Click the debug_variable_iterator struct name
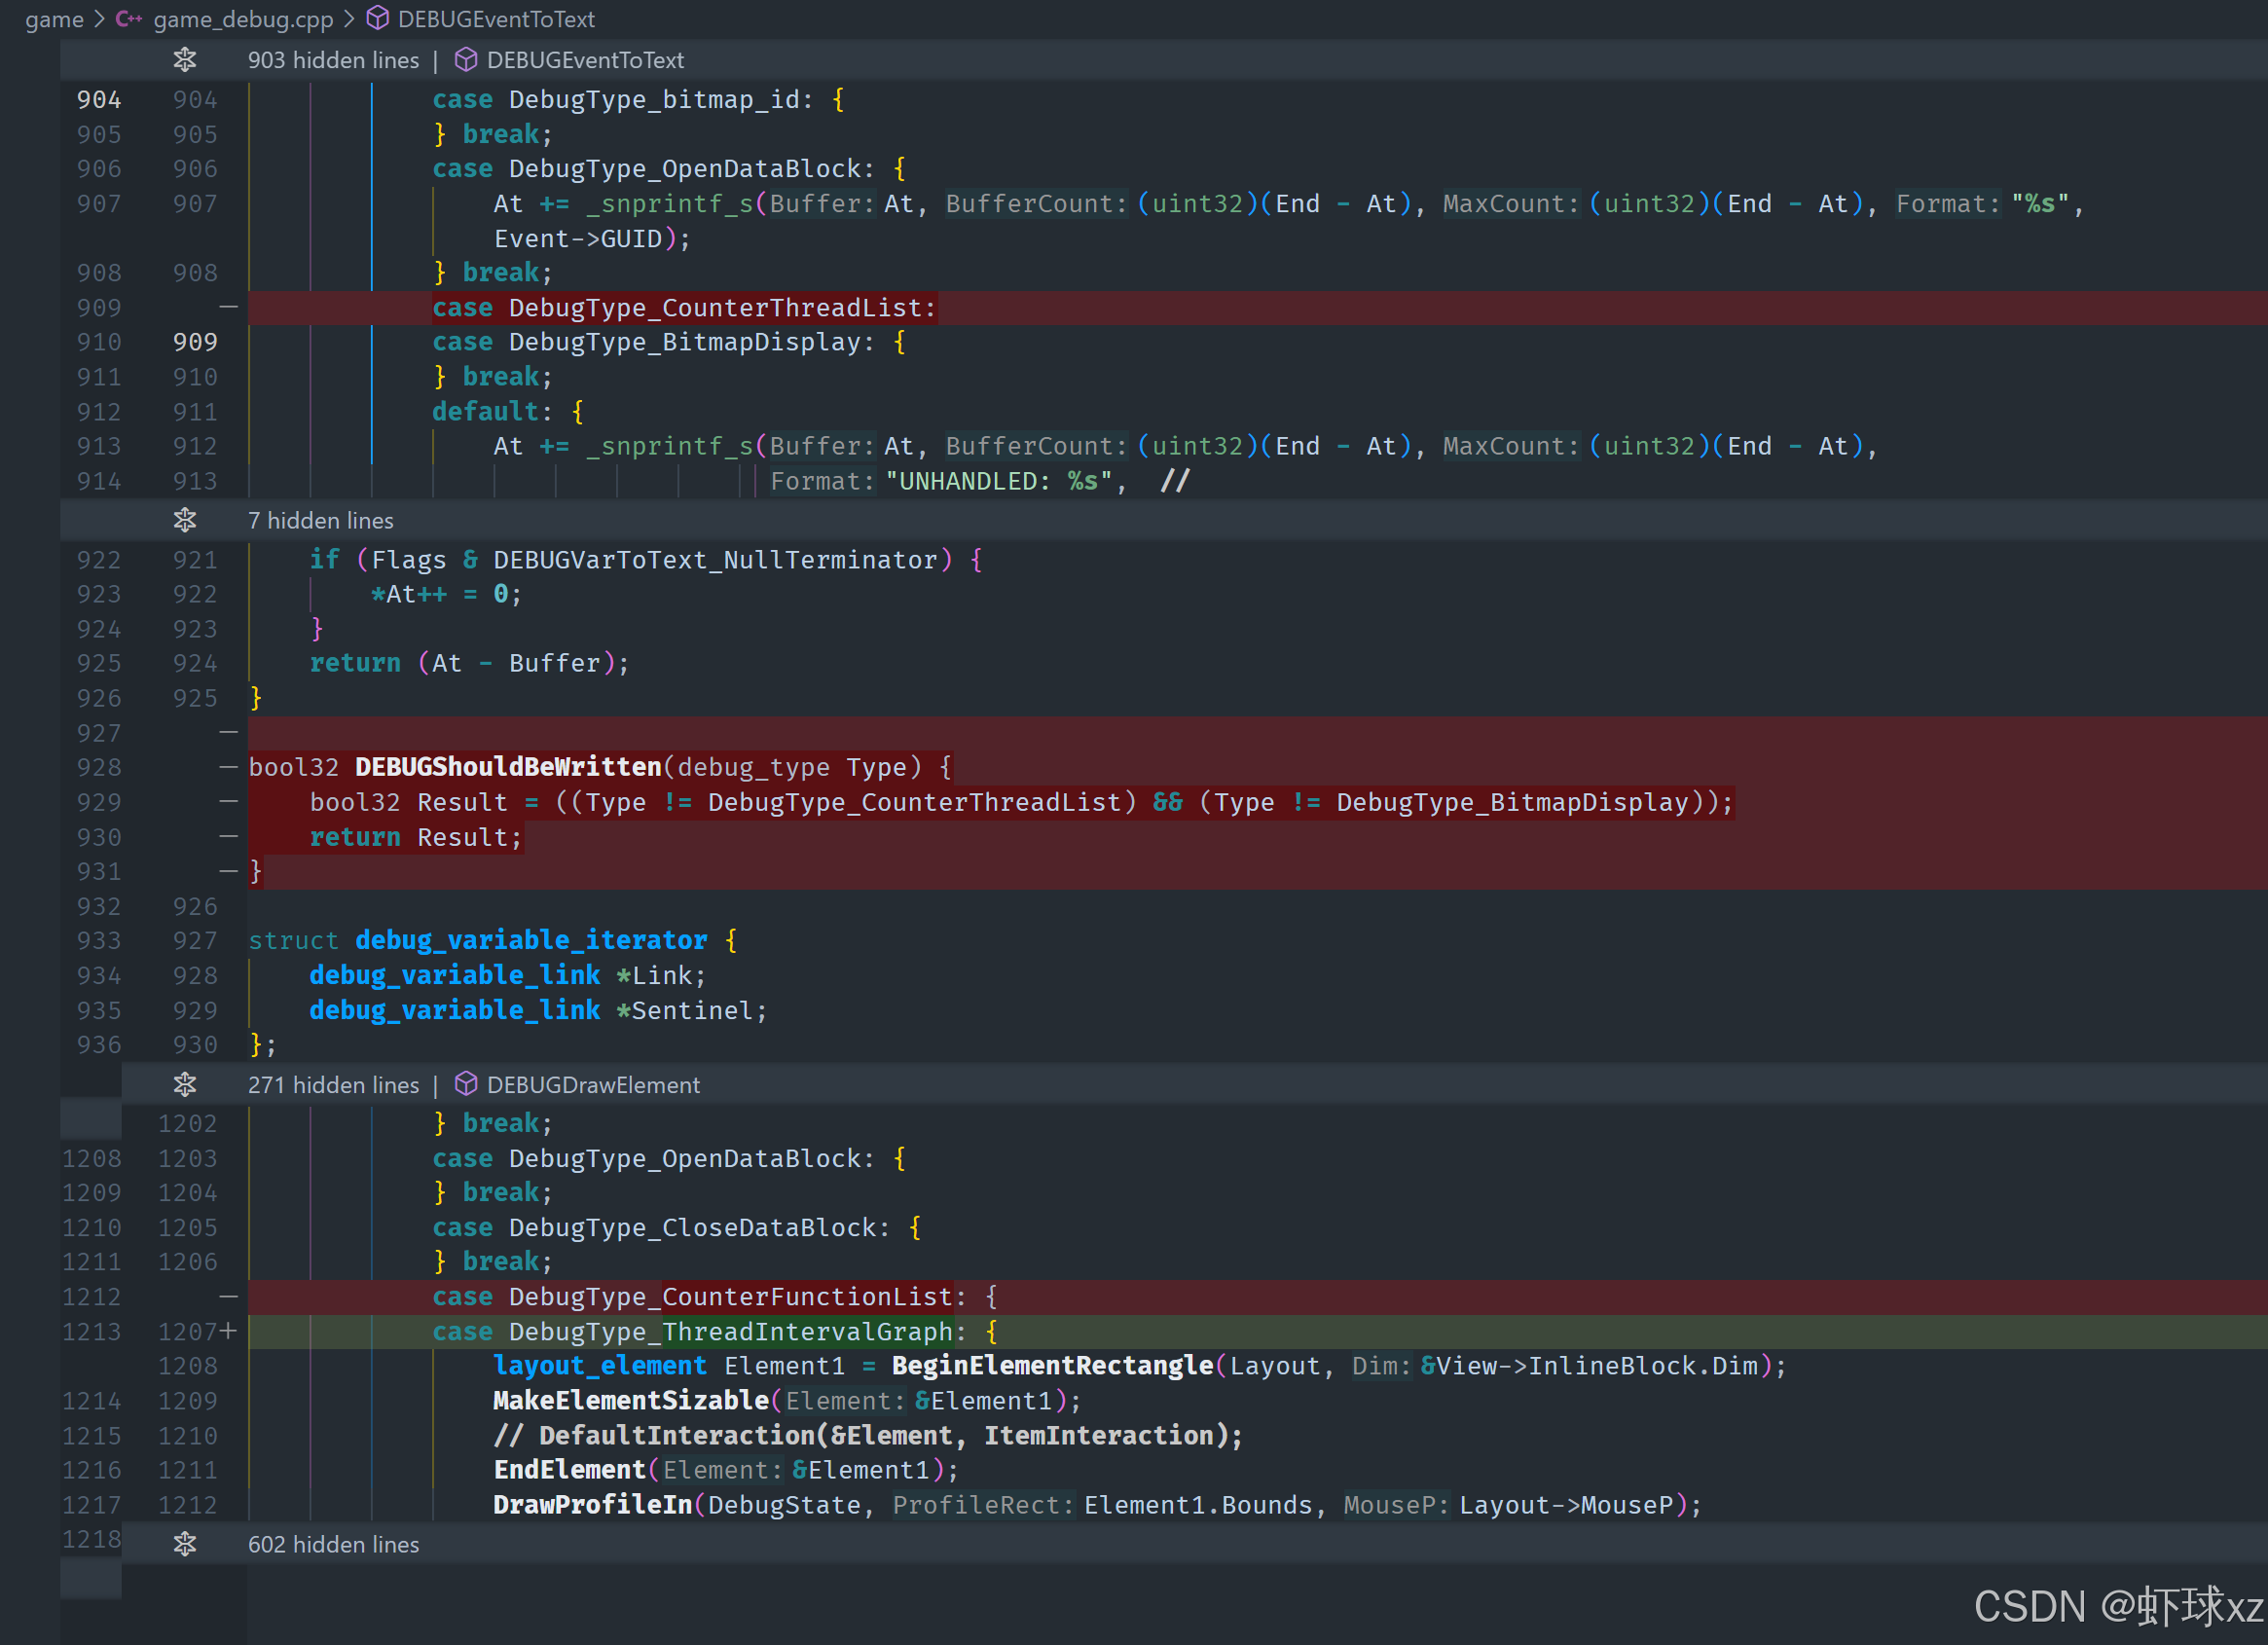Image resolution: width=2268 pixels, height=1645 pixels. tap(531, 940)
